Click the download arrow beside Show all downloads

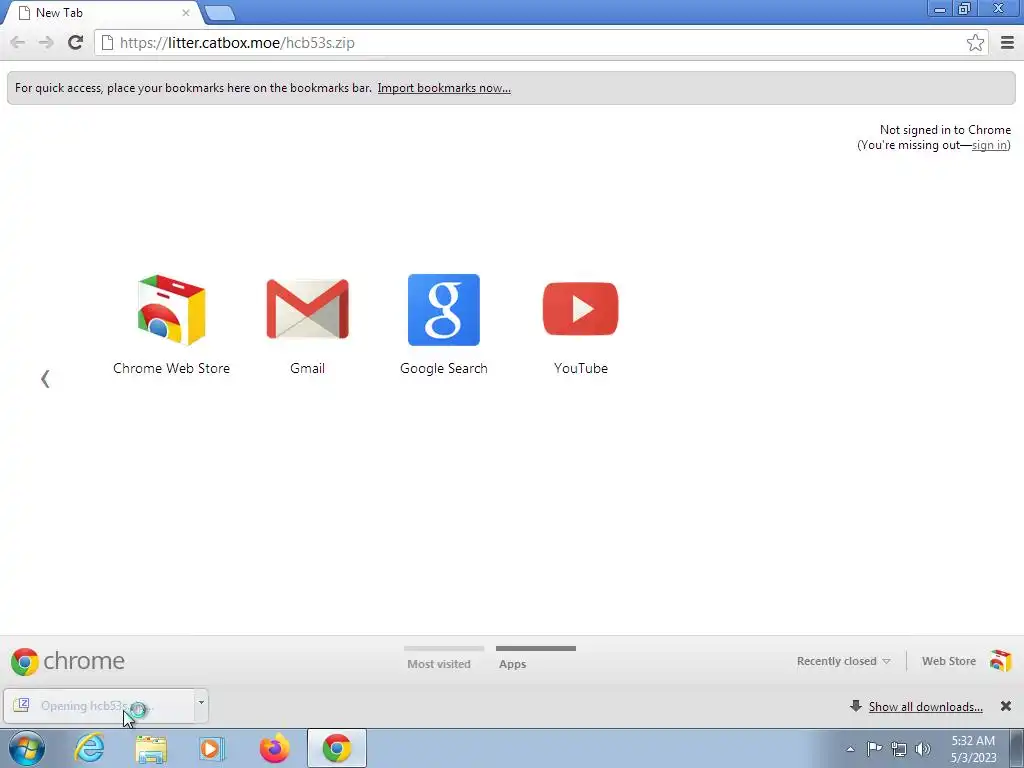point(856,706)
